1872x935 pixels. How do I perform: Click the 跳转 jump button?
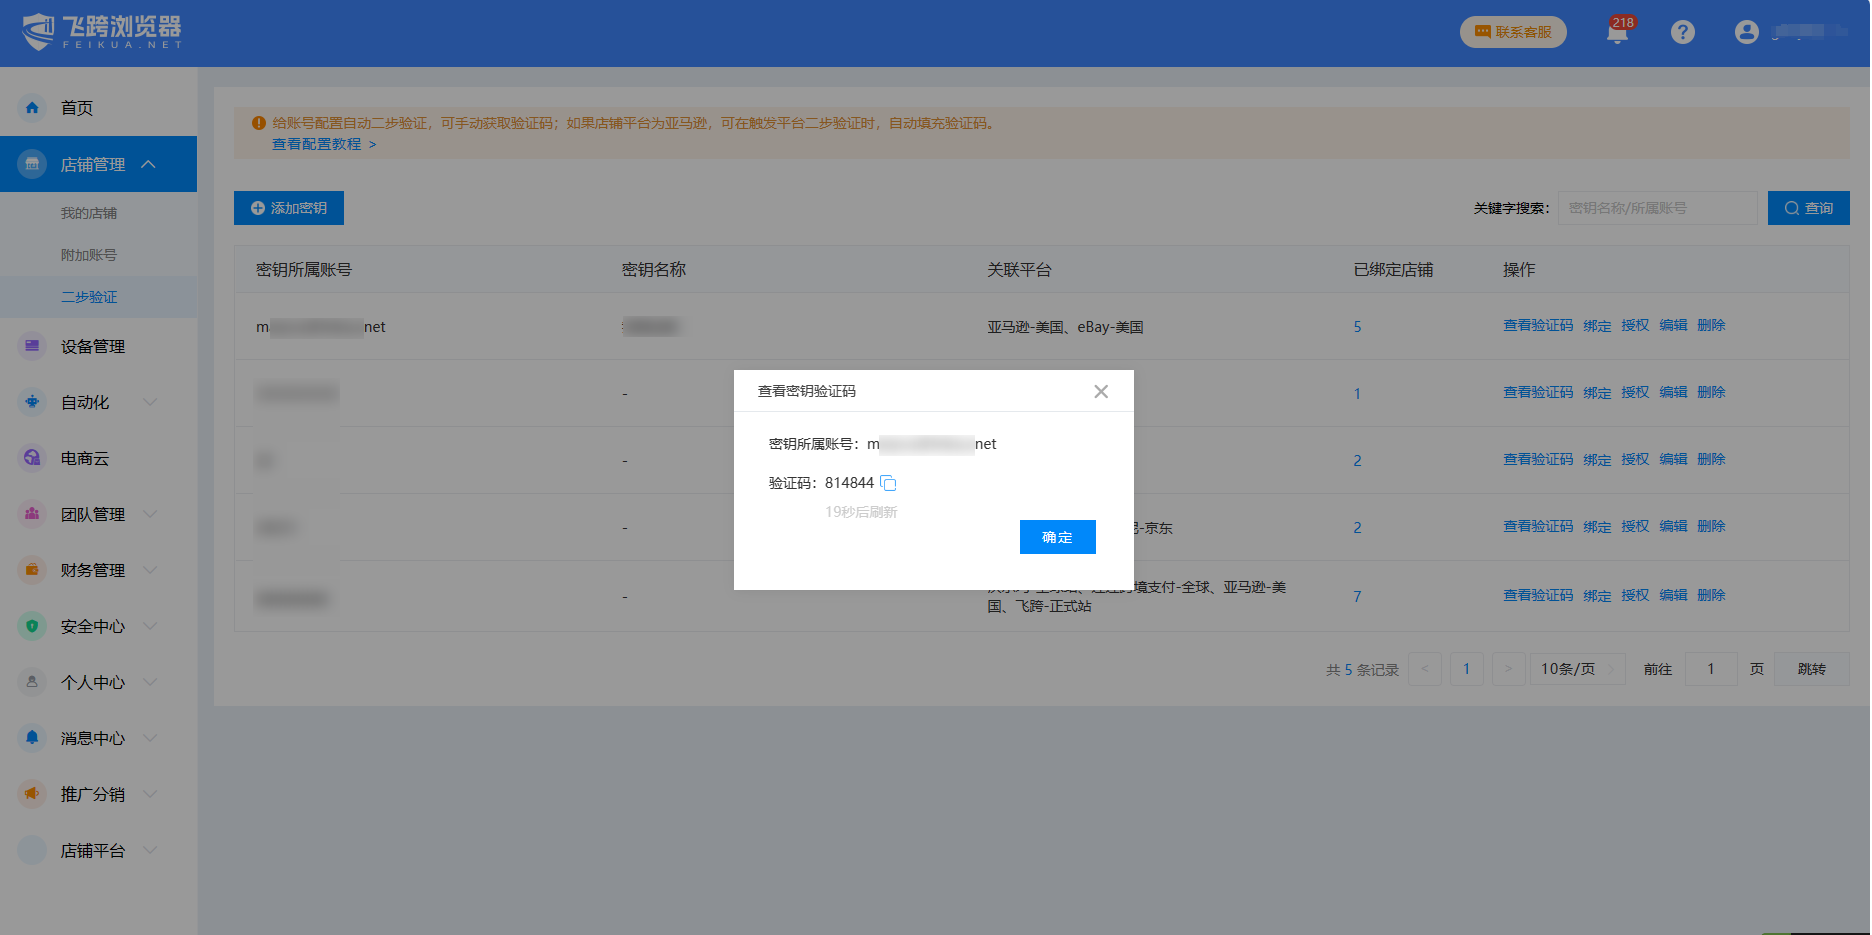(1811, 669)
